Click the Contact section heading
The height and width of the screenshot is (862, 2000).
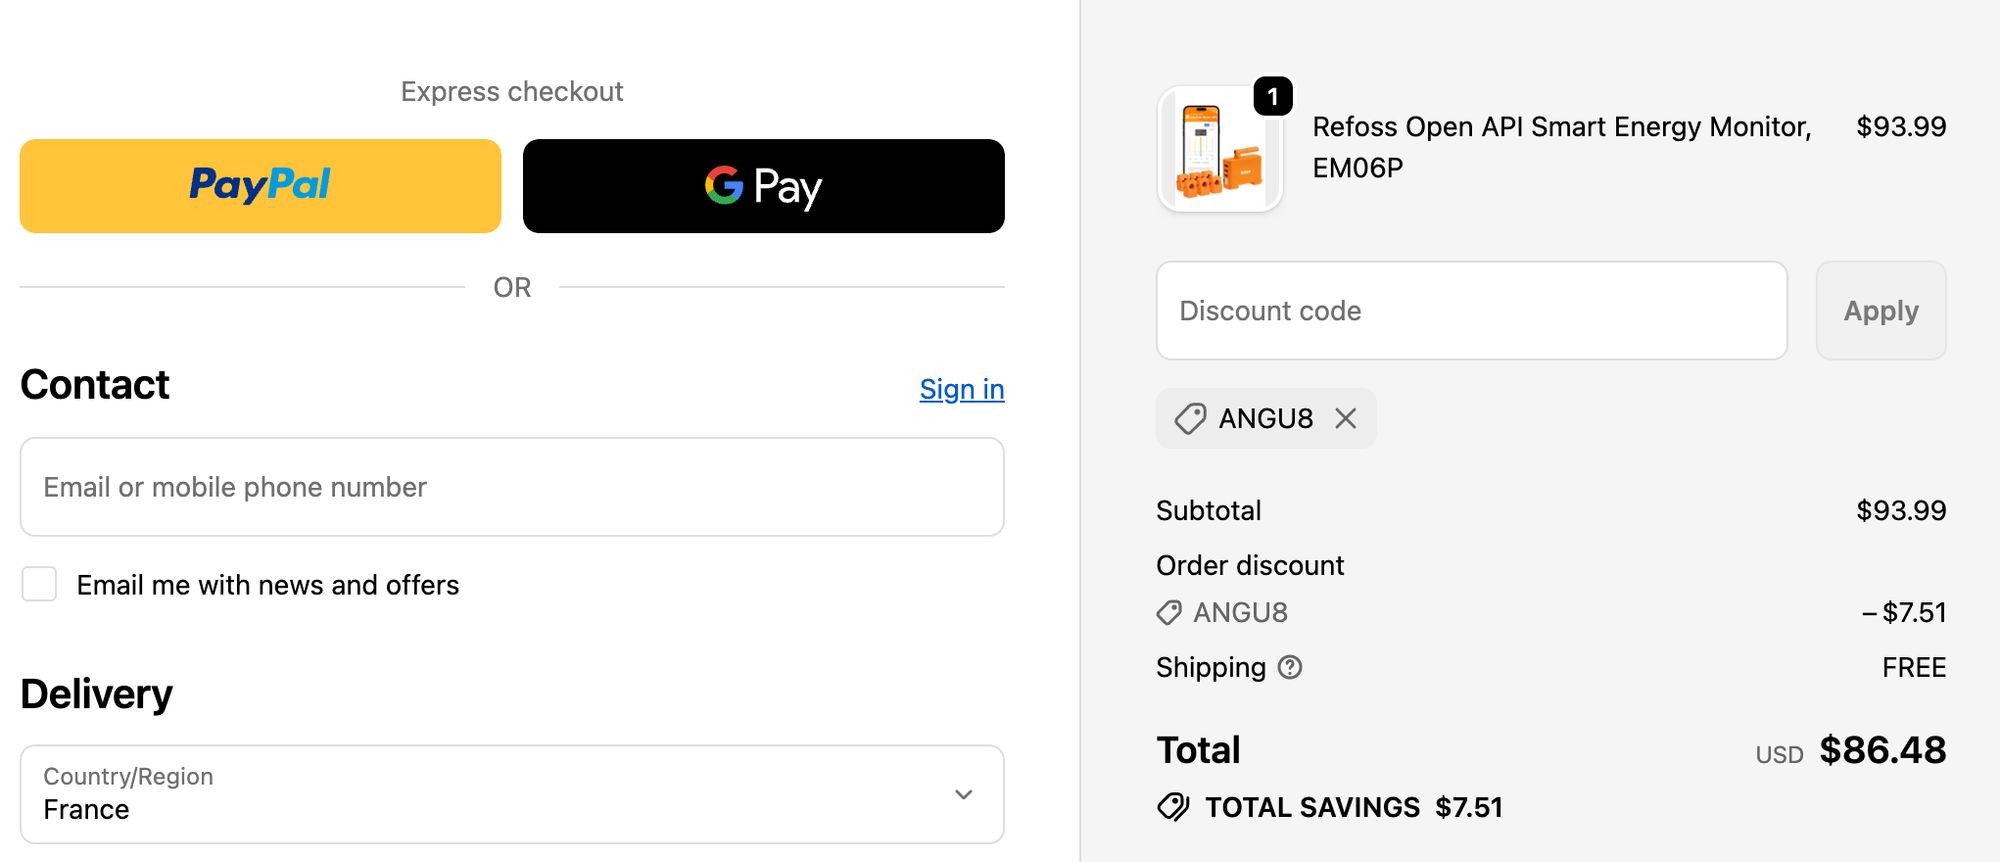[95, 385]
